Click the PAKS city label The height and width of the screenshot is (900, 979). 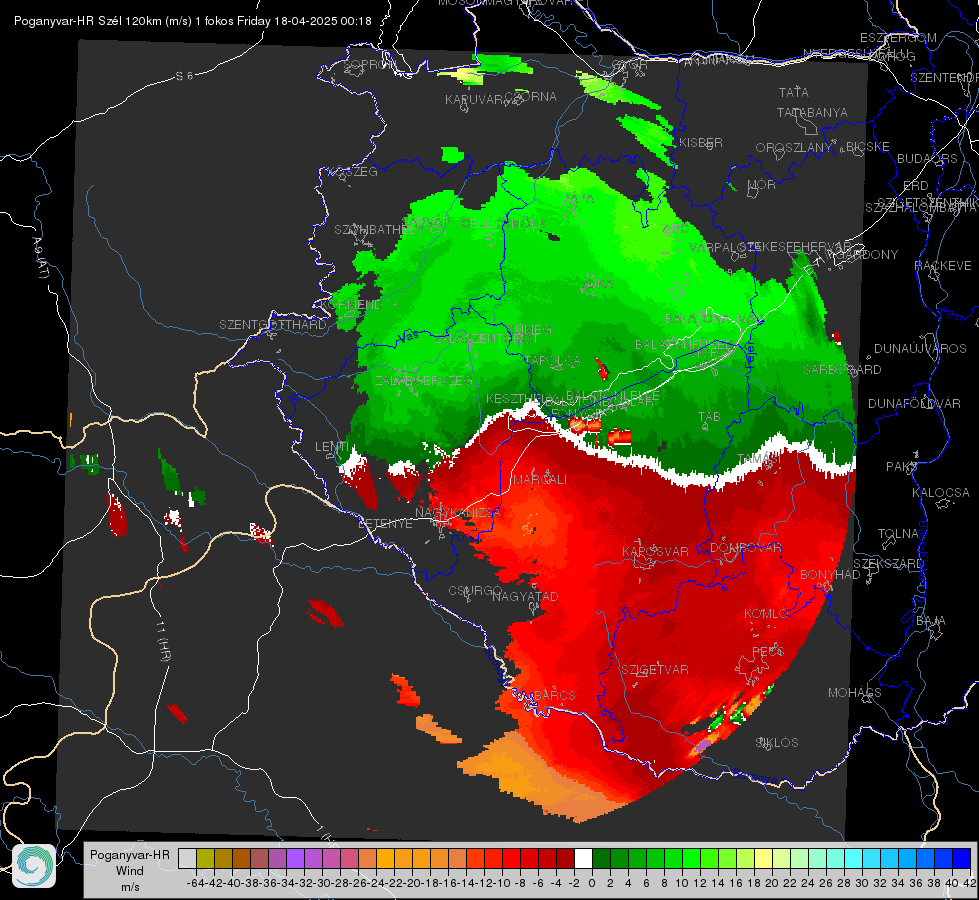coord(902,467)
